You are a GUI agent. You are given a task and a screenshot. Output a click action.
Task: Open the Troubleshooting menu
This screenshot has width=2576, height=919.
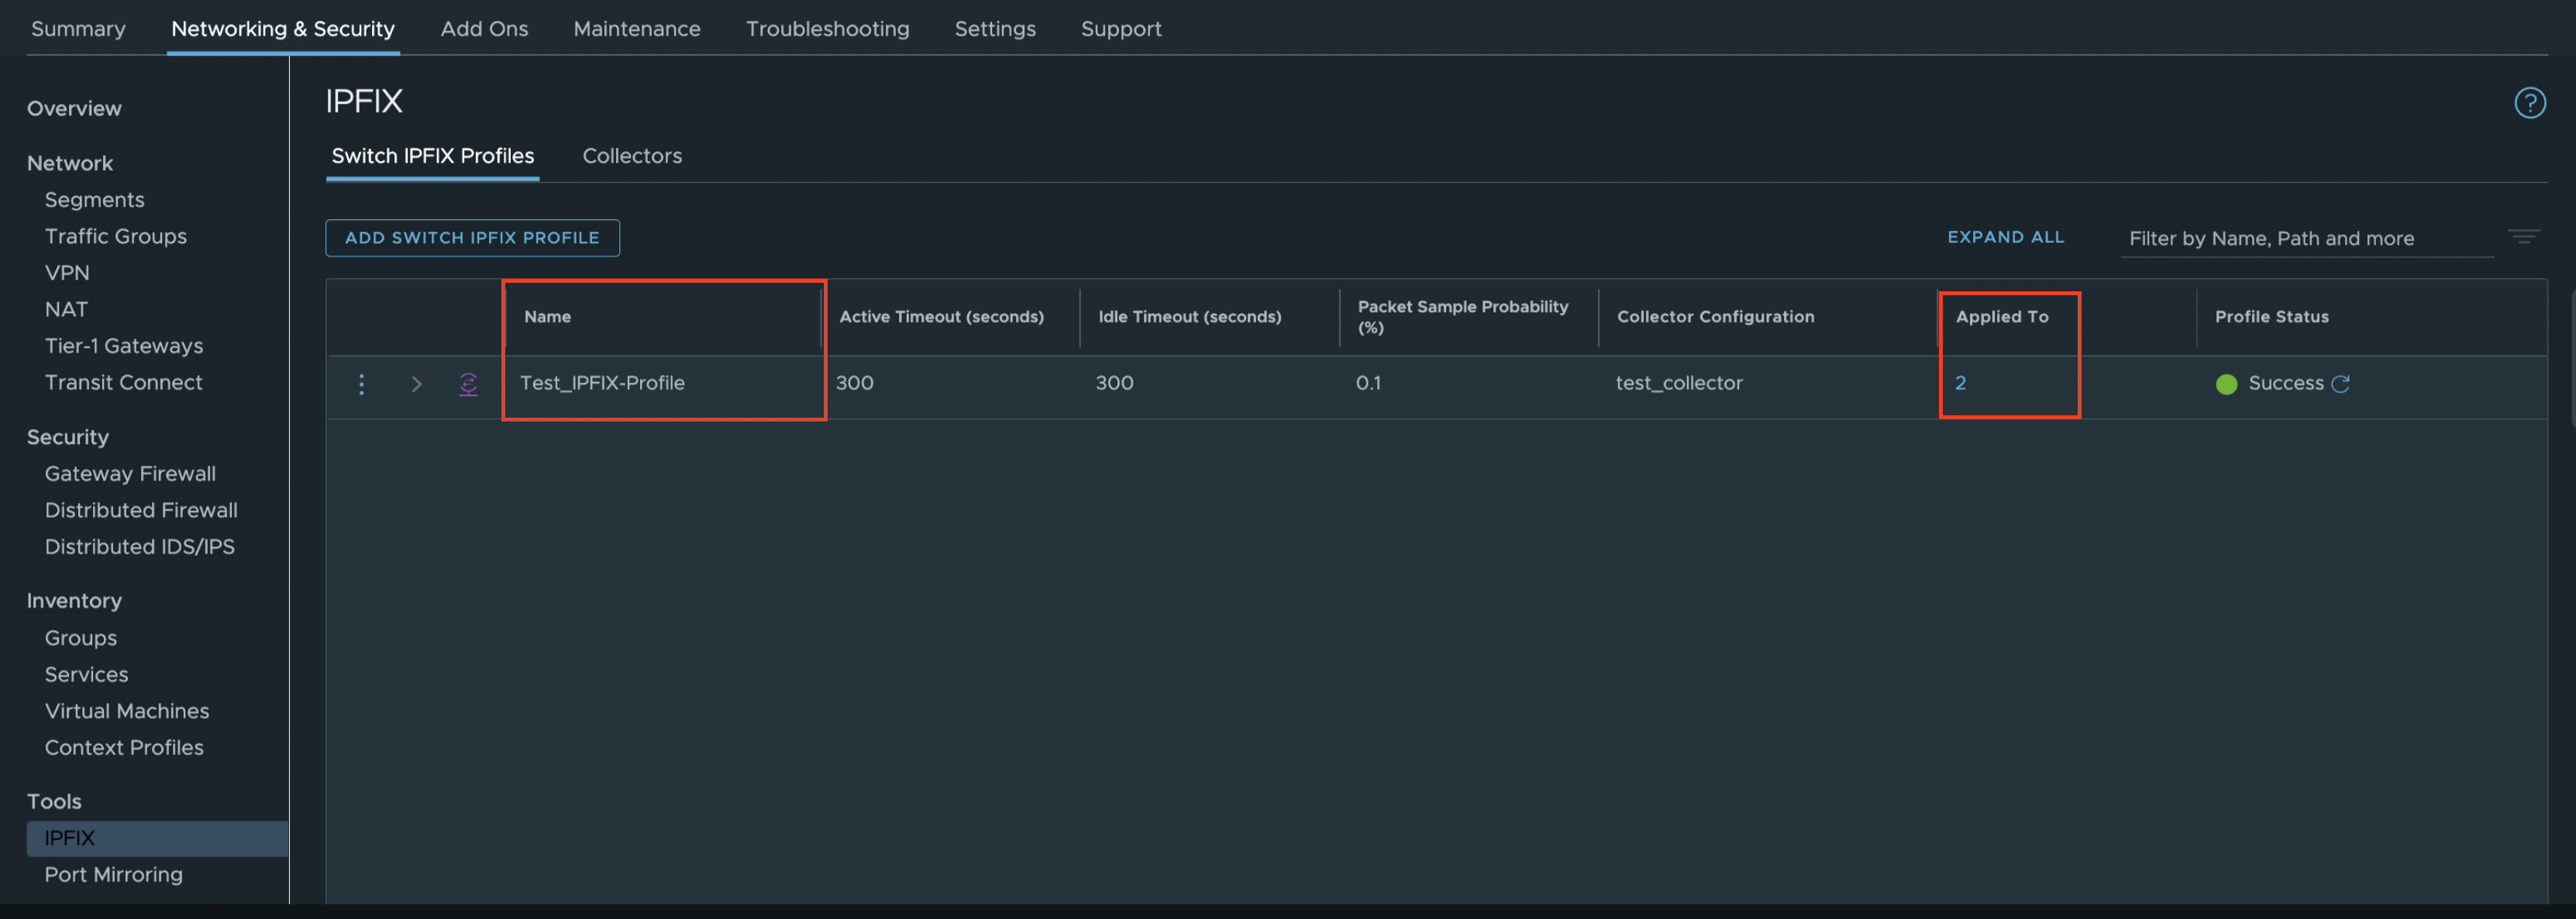[x=827, y=29]
